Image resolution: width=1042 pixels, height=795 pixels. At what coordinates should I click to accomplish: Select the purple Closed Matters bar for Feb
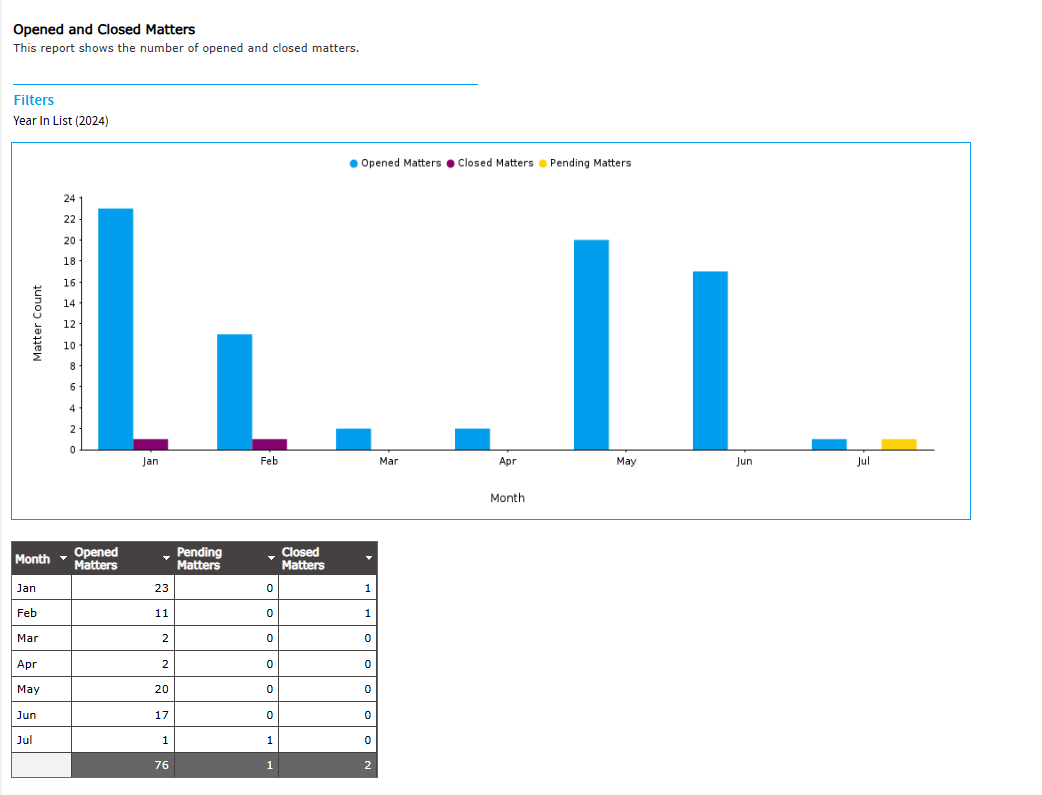pos(270,444)
